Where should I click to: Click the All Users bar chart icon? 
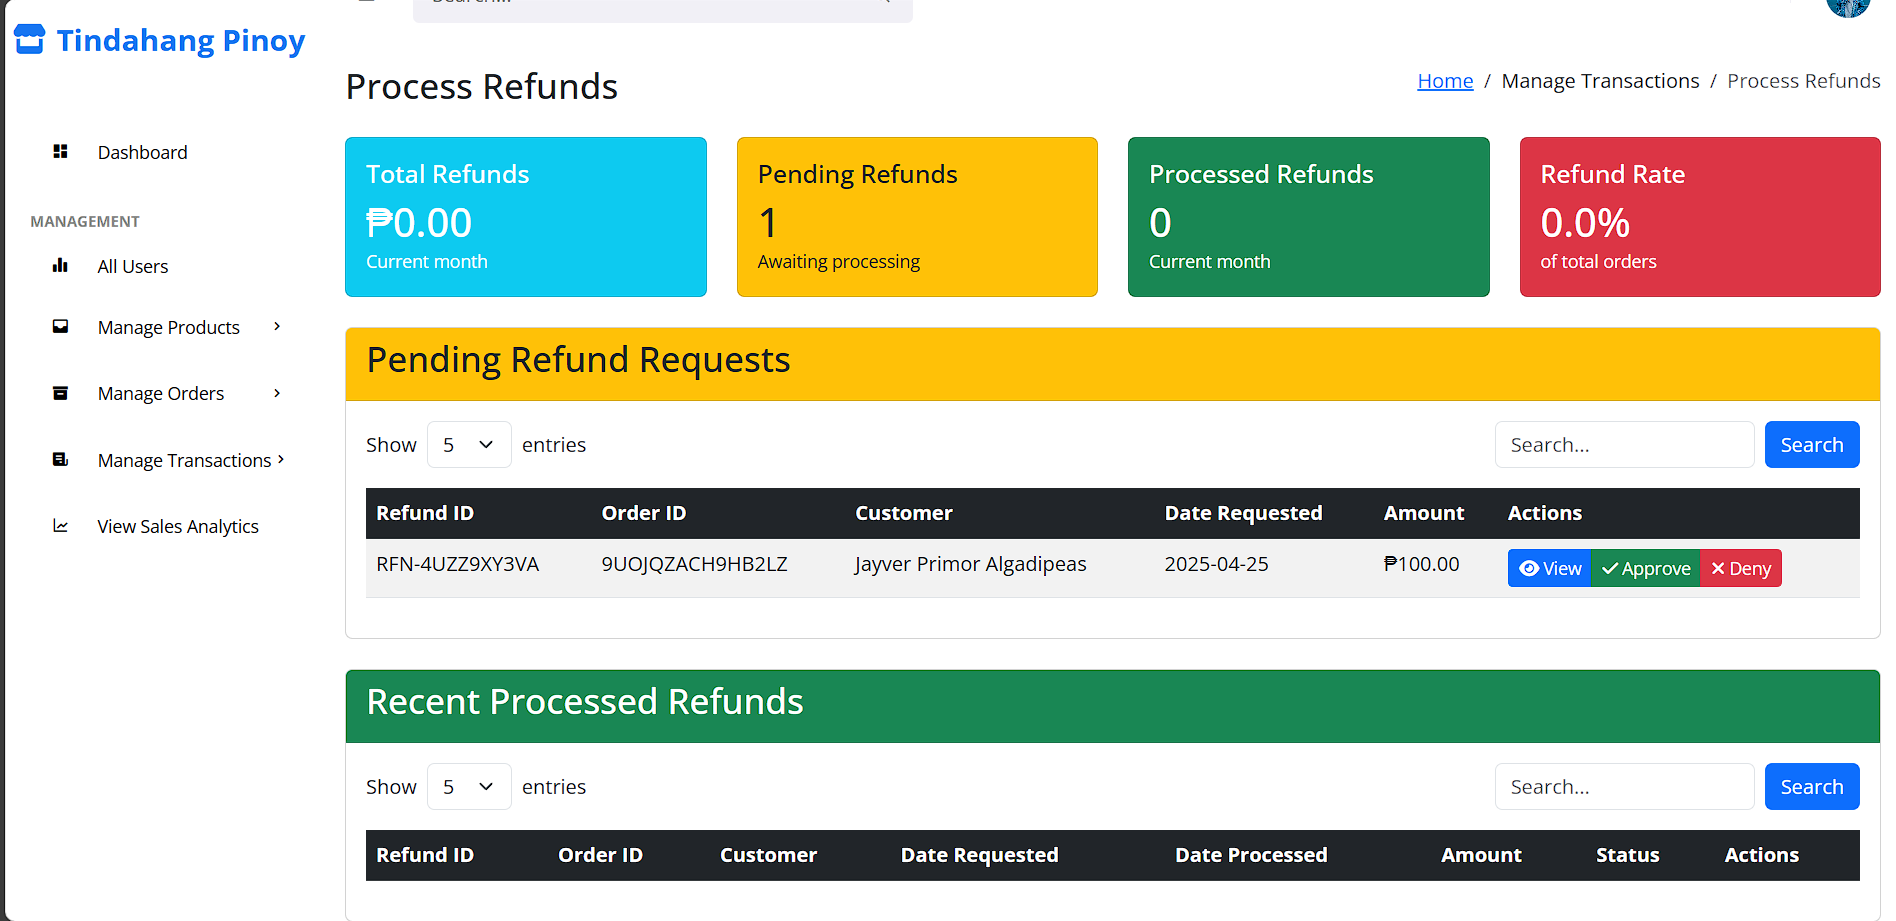pos(60,266)
